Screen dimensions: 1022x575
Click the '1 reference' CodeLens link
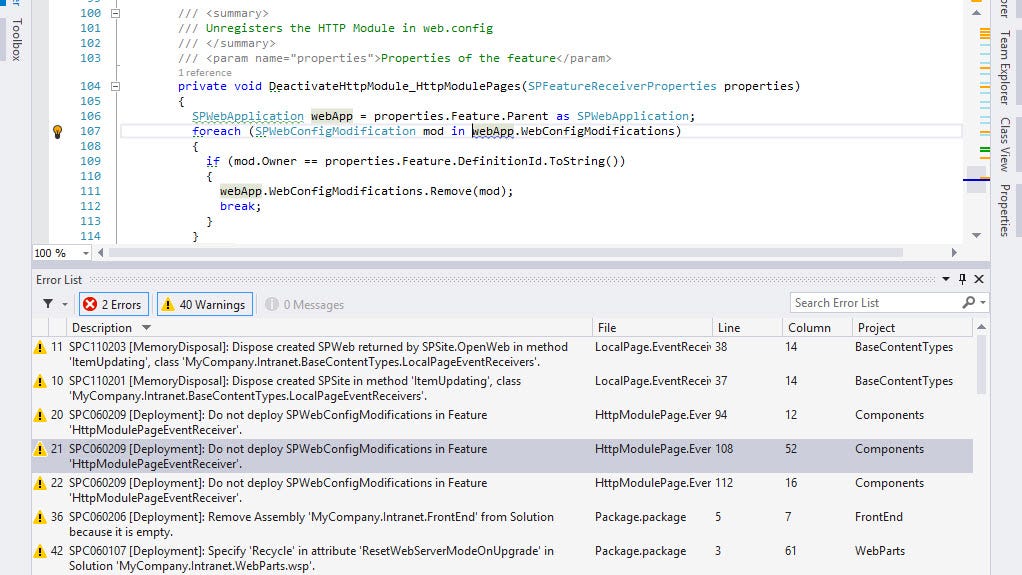click(205, 72)
